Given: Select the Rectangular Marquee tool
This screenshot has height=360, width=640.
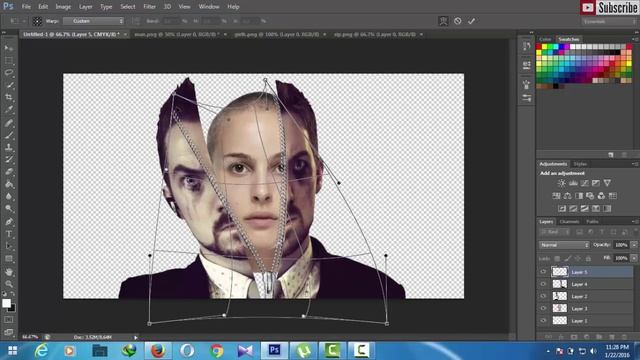Looking at the screenshot, I should point(9,61).
